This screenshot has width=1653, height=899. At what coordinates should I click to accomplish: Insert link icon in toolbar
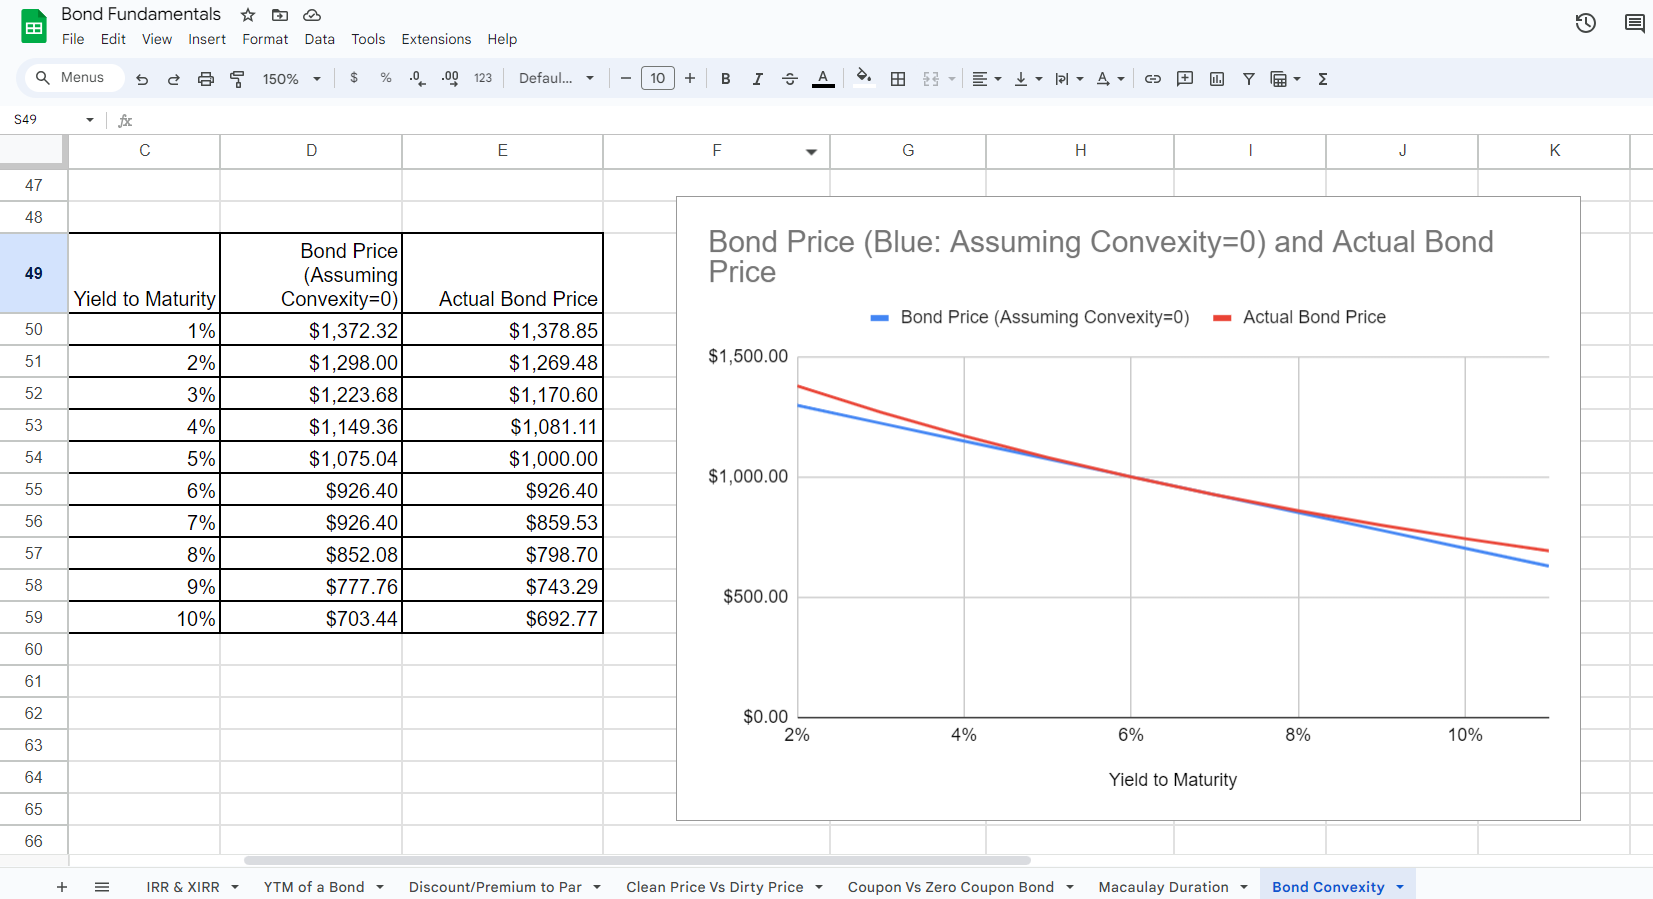coord(1153,79)
